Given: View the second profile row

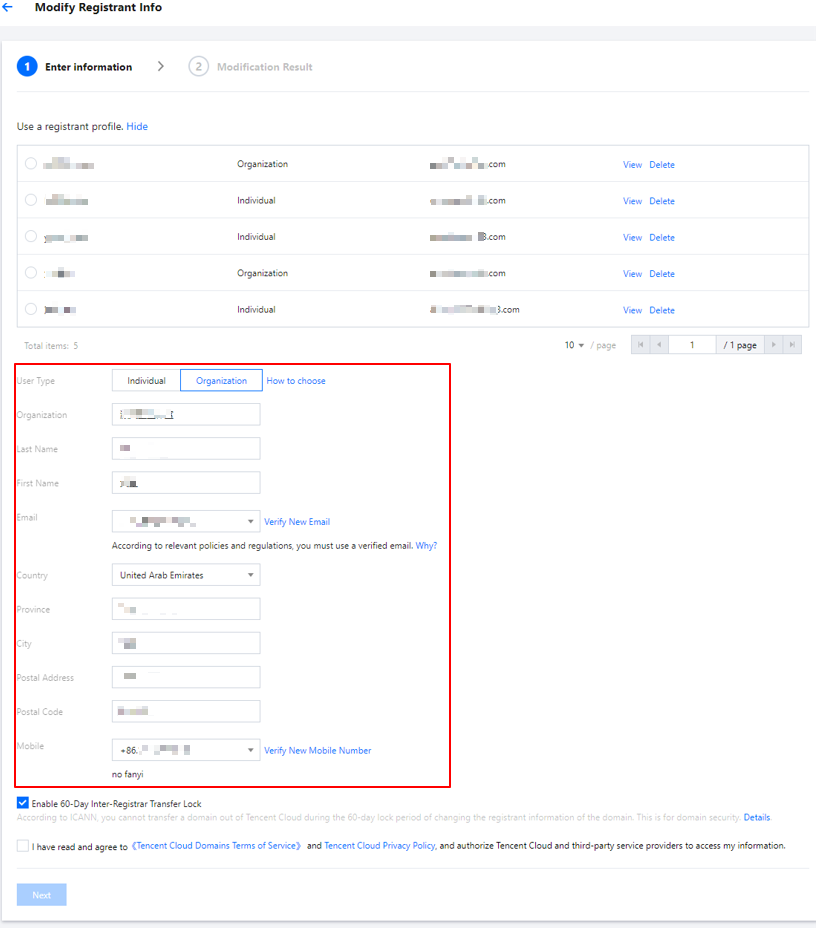Looking at the screenshot, I should coord(632,201).
